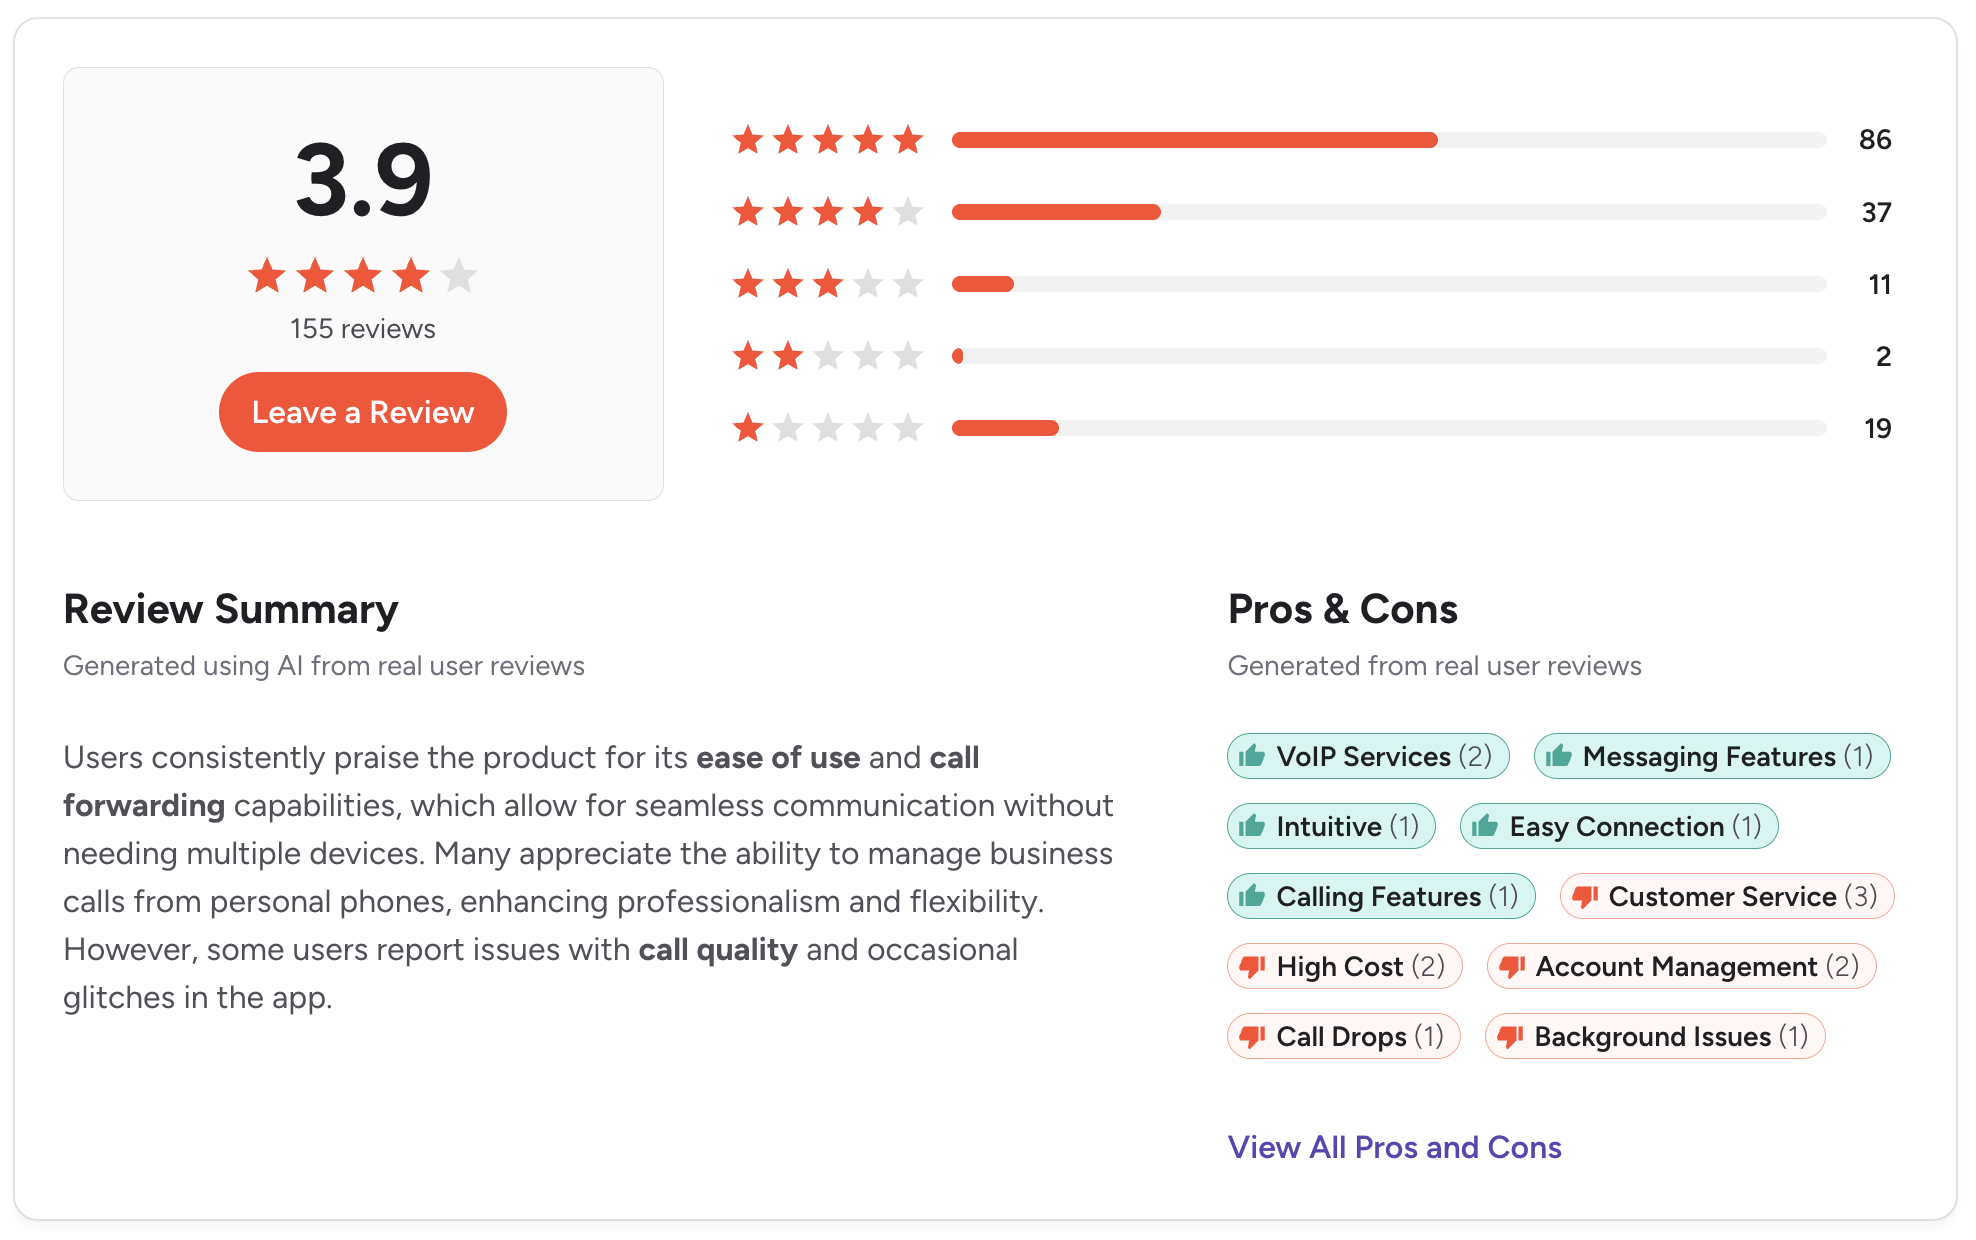Image resolution: width=1976 pixels, height=1240 pixels.
Task: Open View All Pros and Cons
Action: tap(1394, 1147)
